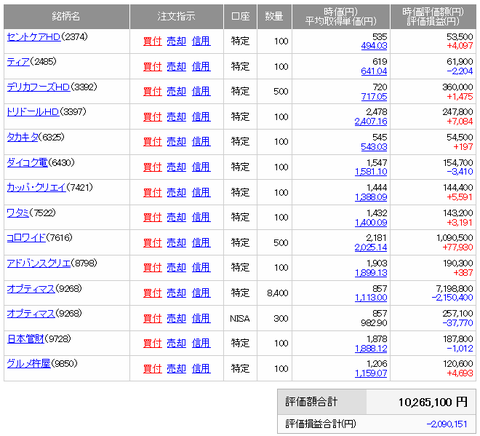Open the ワタミ stock link

(18, 213)
